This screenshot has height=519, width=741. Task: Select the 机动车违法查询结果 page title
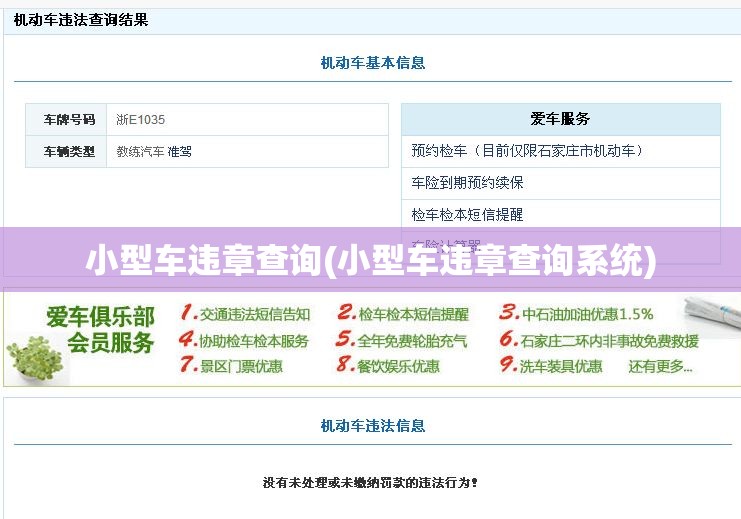tap(81, 20)
